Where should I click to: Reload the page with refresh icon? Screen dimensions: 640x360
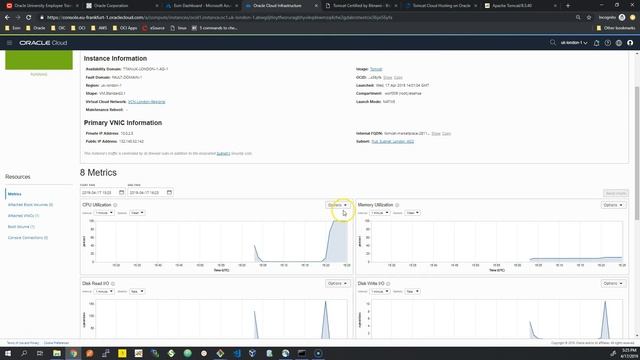click(x=29, y=18)
